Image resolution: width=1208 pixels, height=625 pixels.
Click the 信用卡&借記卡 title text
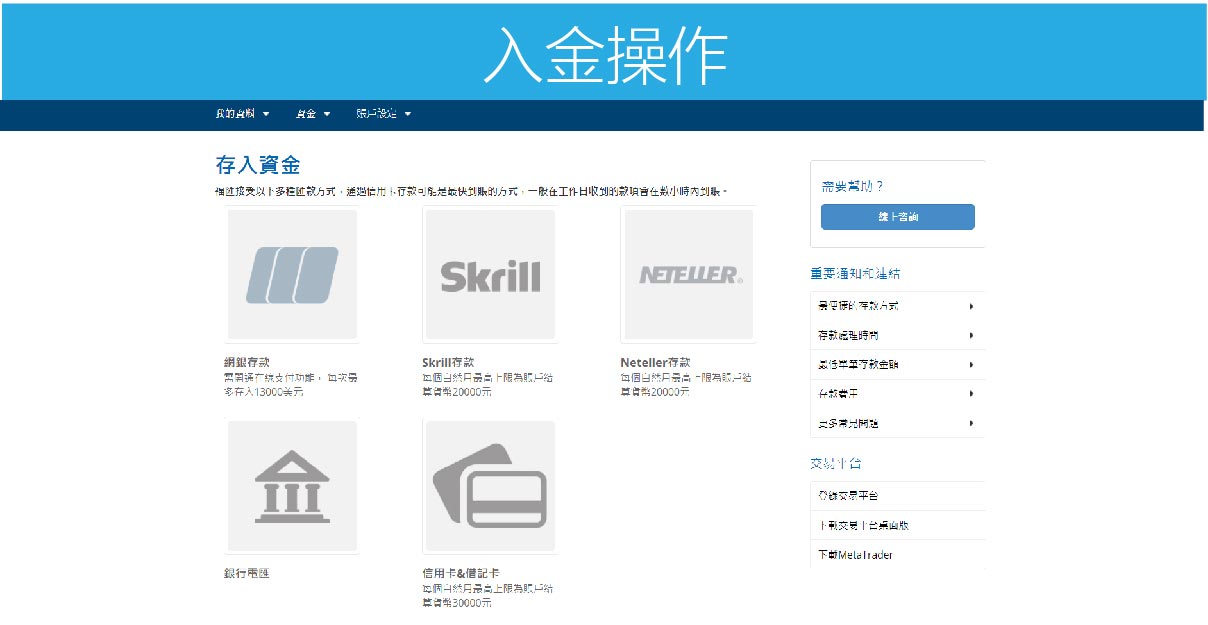tap(461, 573)
